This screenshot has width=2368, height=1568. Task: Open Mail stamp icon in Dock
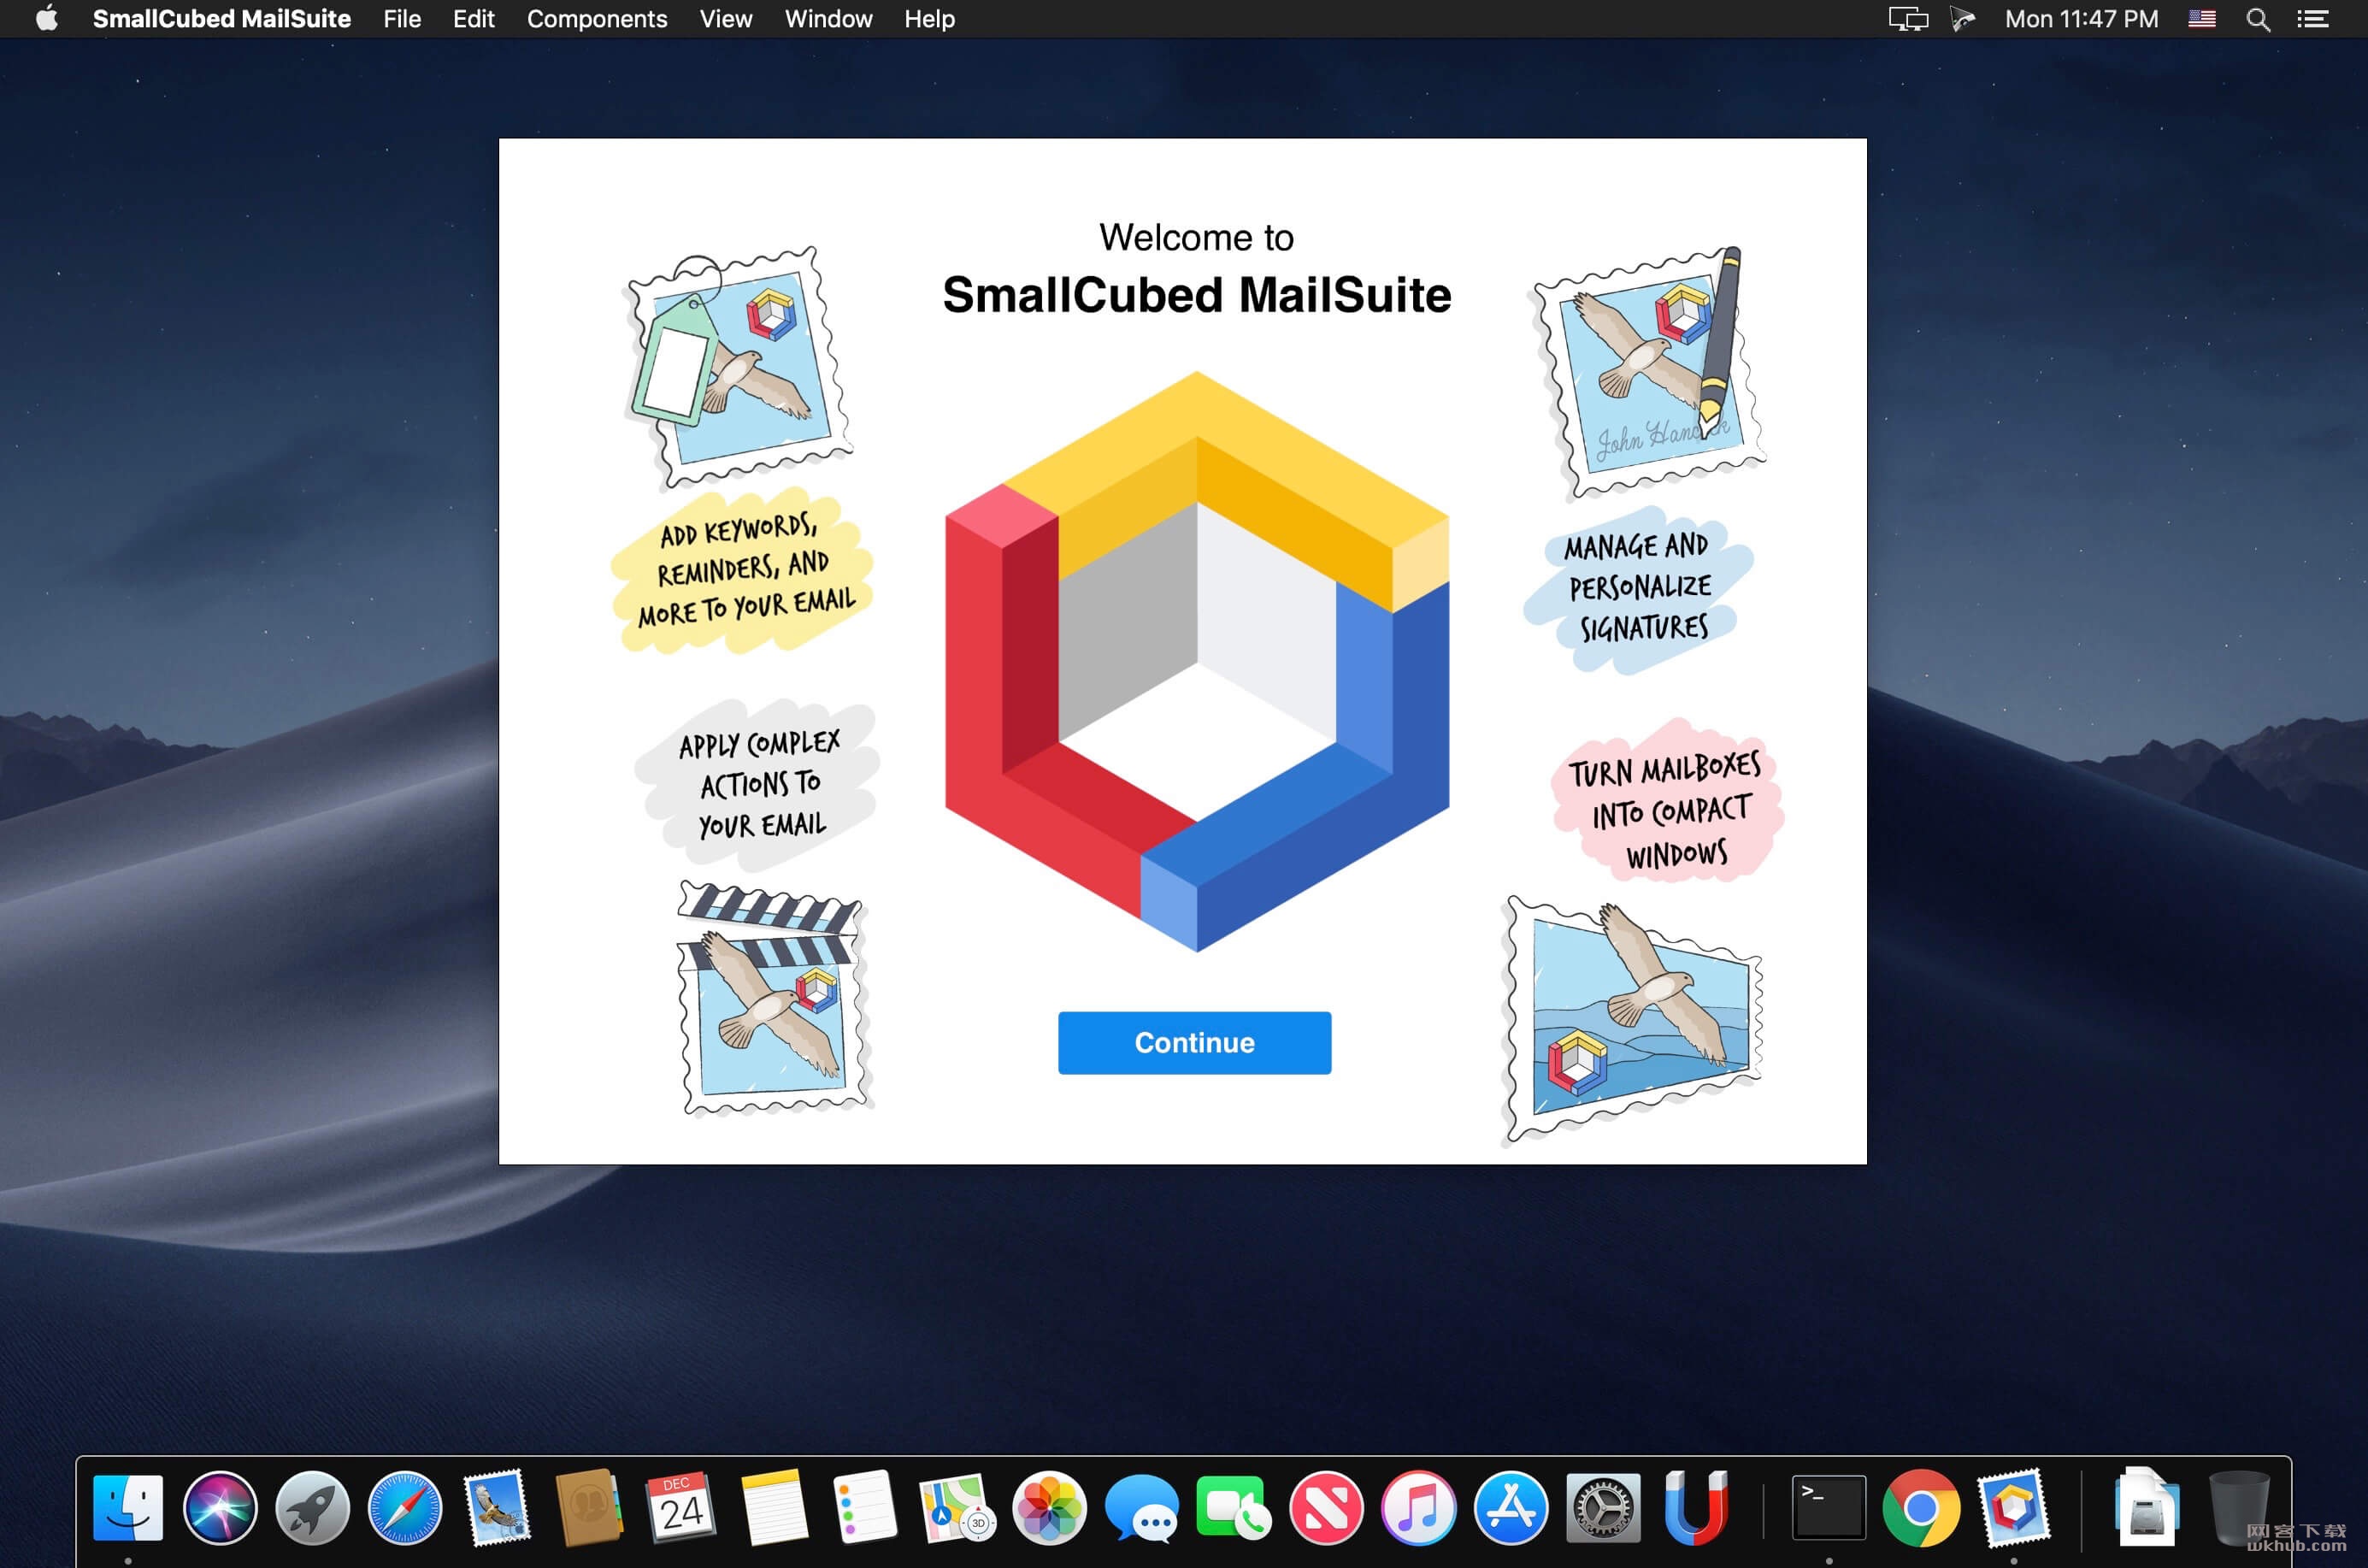coord(497,1507)
